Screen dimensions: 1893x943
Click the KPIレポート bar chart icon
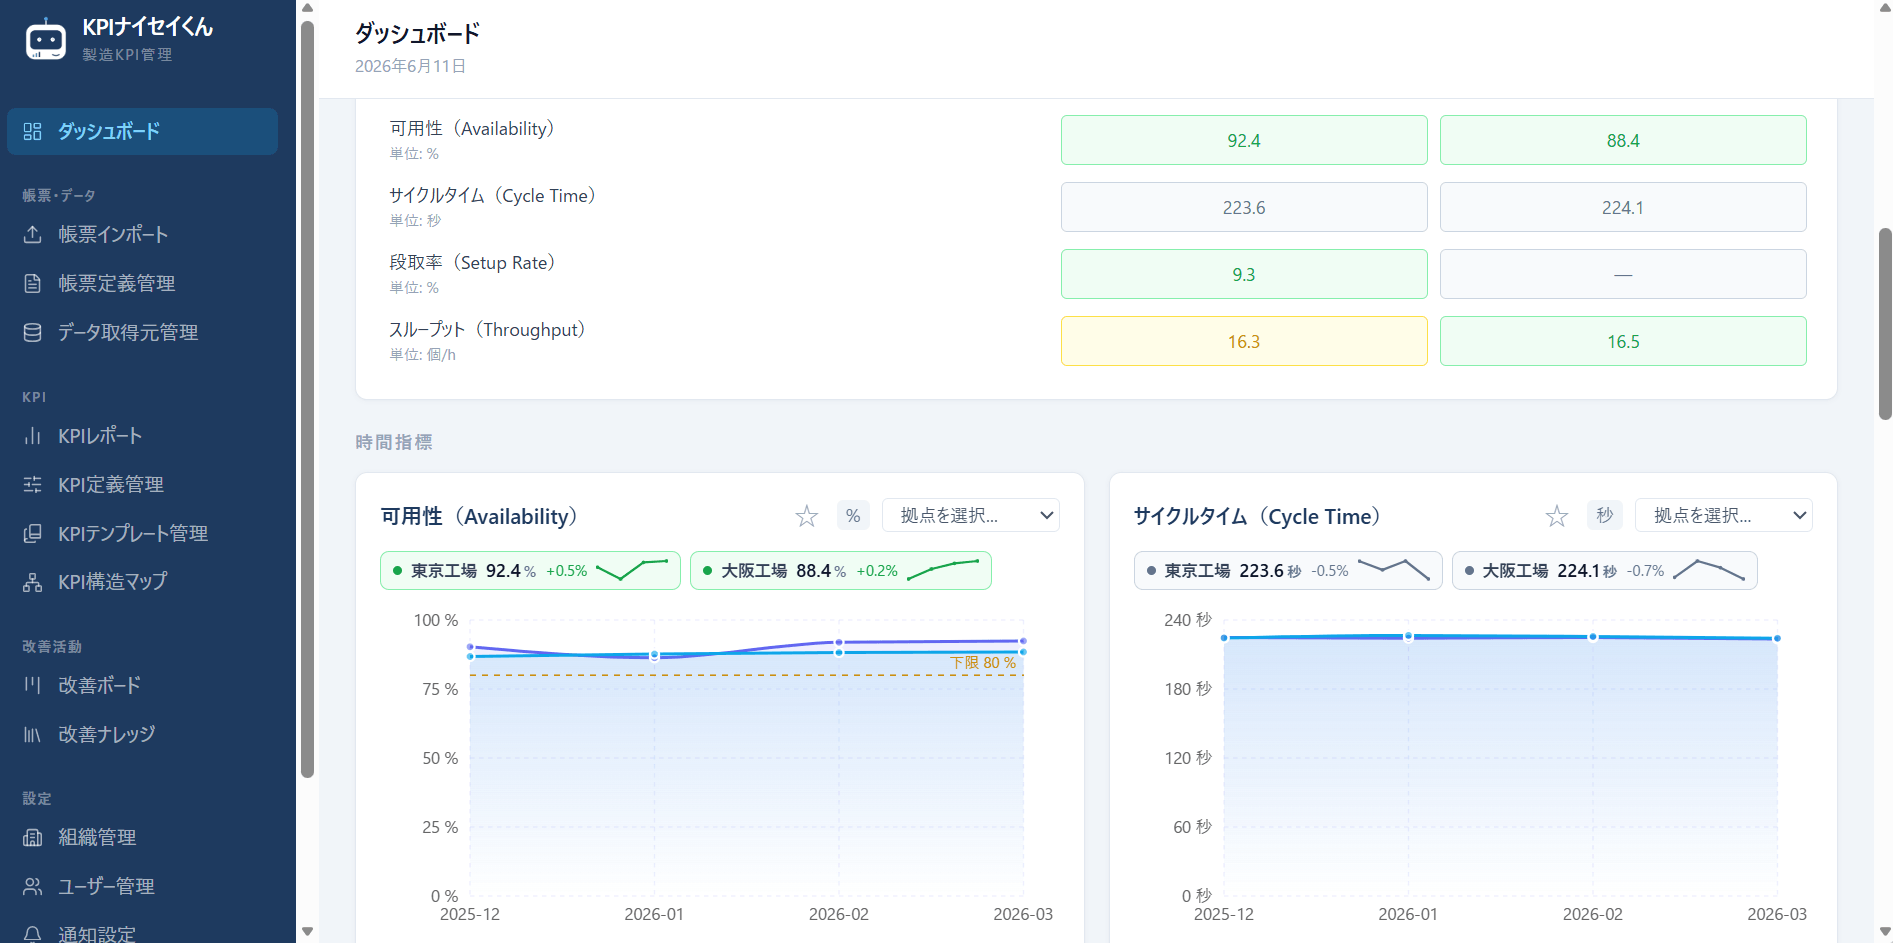click(33, 436)
